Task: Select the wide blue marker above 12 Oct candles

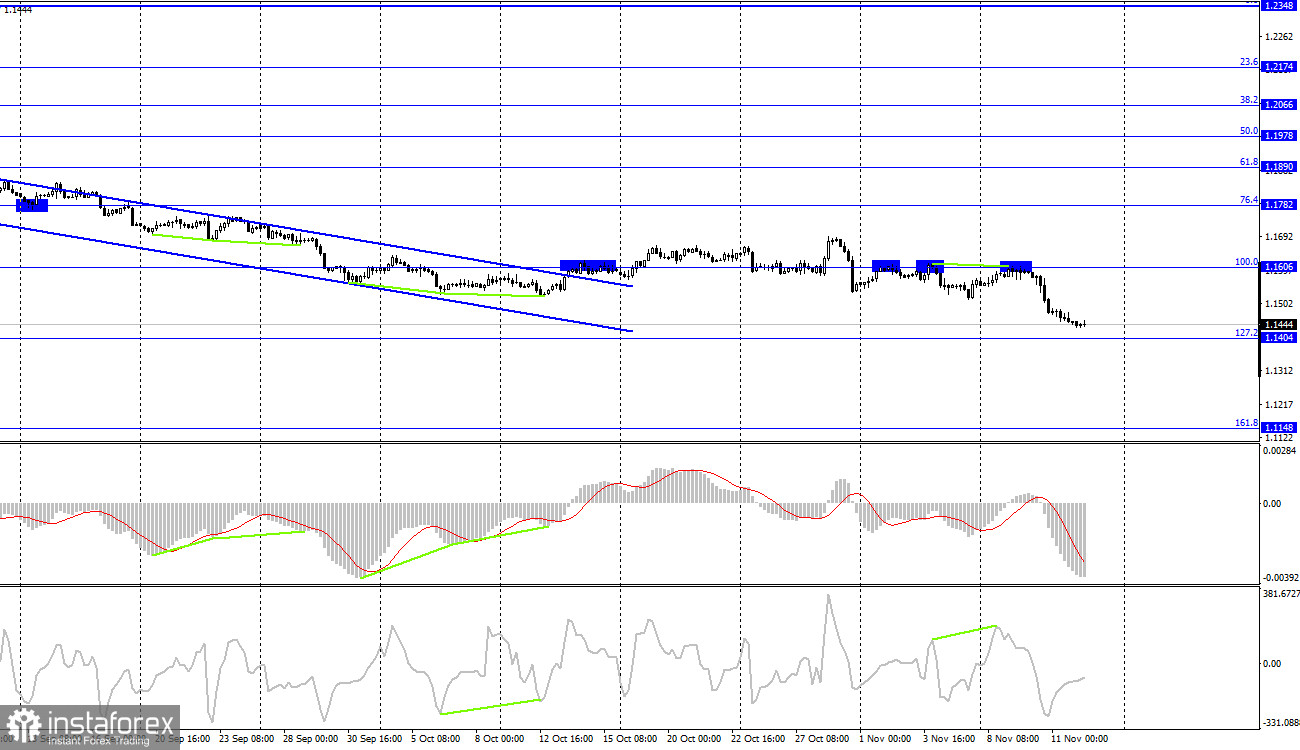Action: (x=588, y=267)
